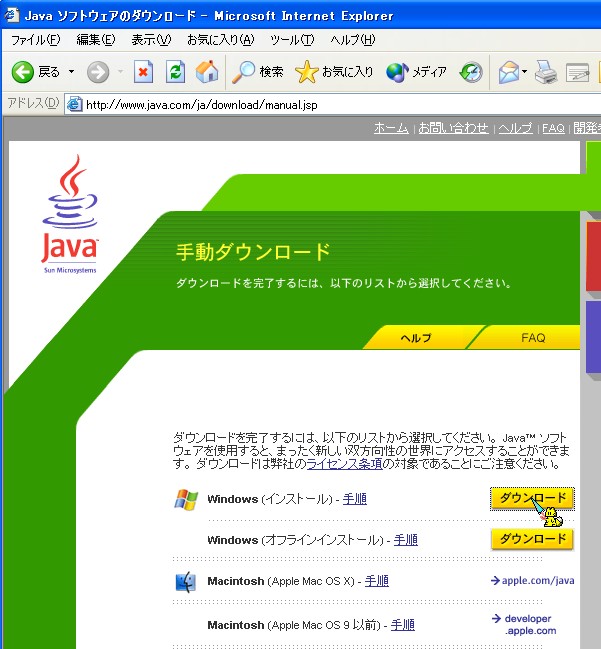Click the Stop button in the toolbar
The height and width of the screenshot is (649, 601).
(x=143, y=72)
